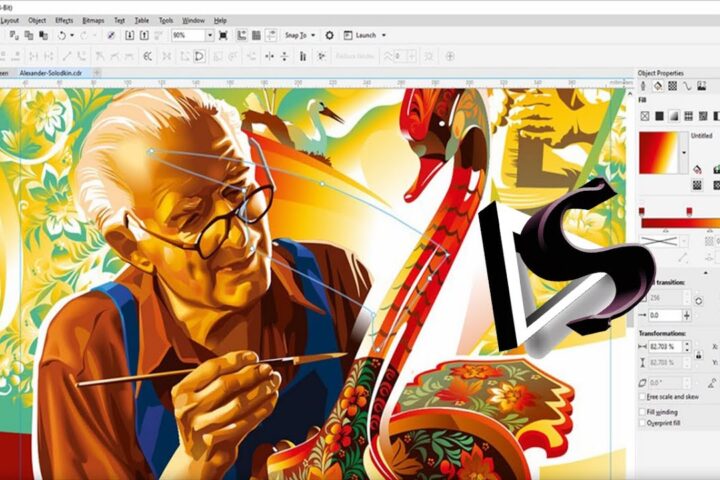Open the Snap To dropdown
The image size is (720, 480).
tap(300, 35)
